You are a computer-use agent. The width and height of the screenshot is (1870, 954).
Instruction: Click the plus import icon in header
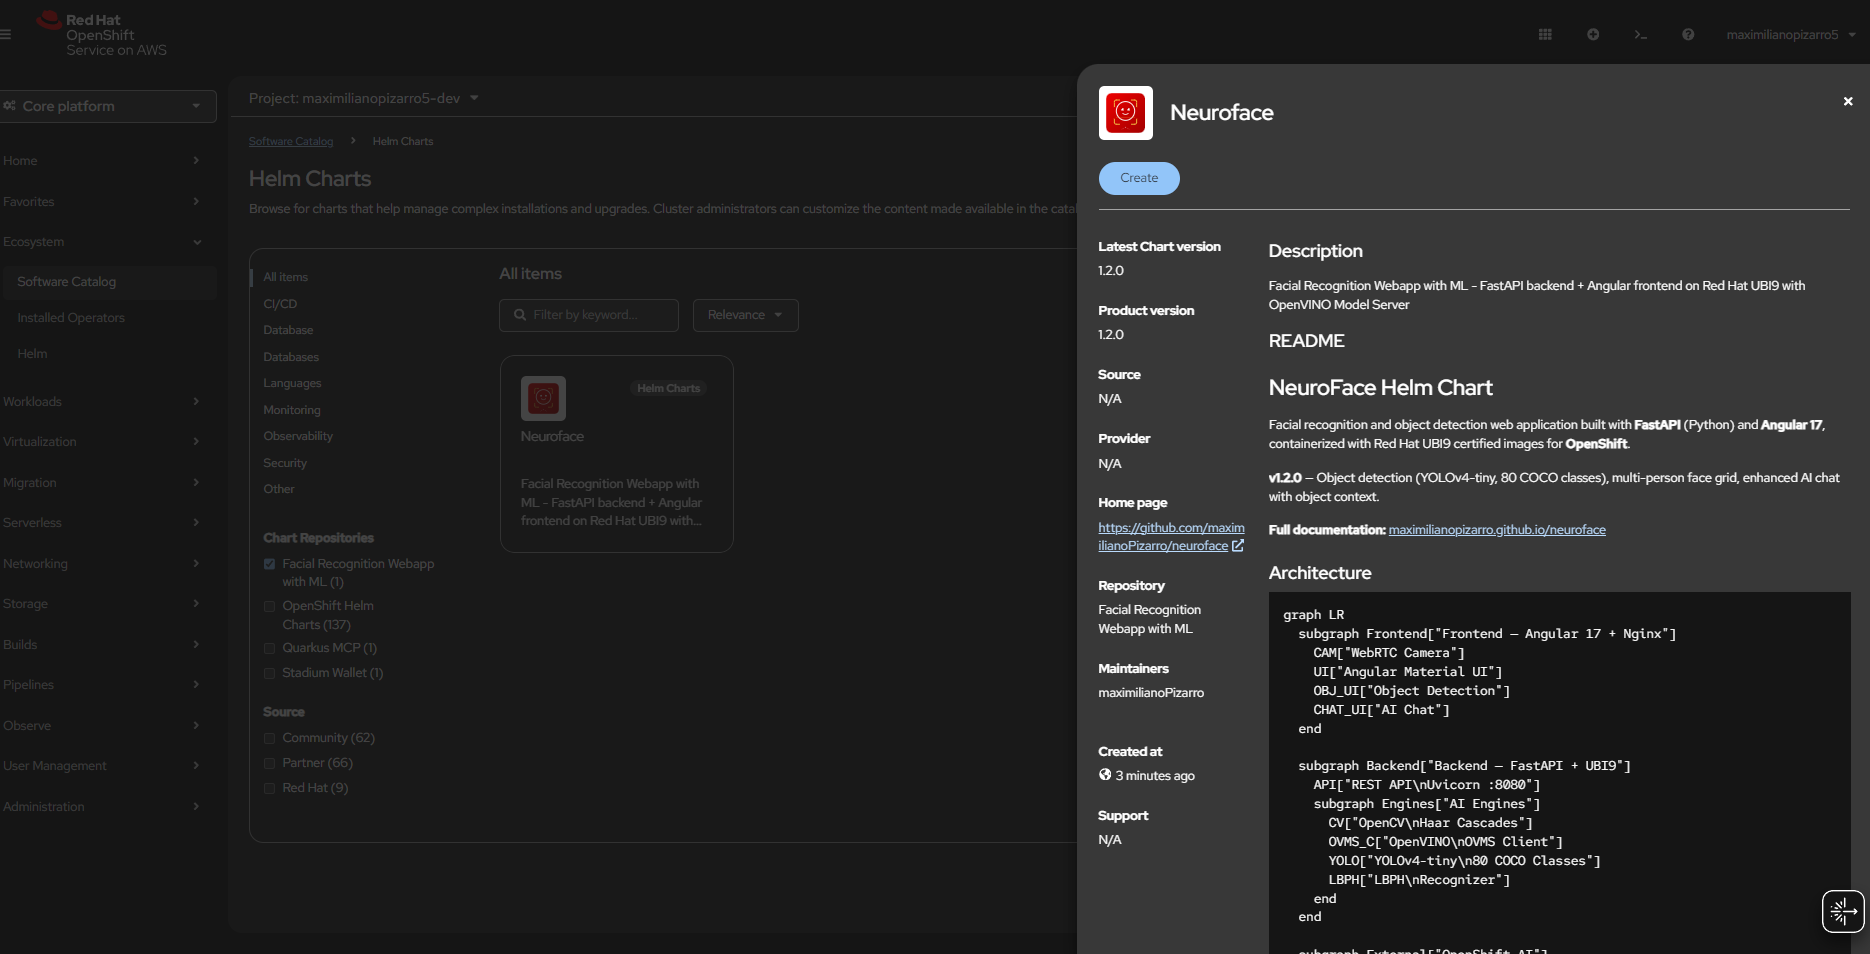(x=1593, y=35)
